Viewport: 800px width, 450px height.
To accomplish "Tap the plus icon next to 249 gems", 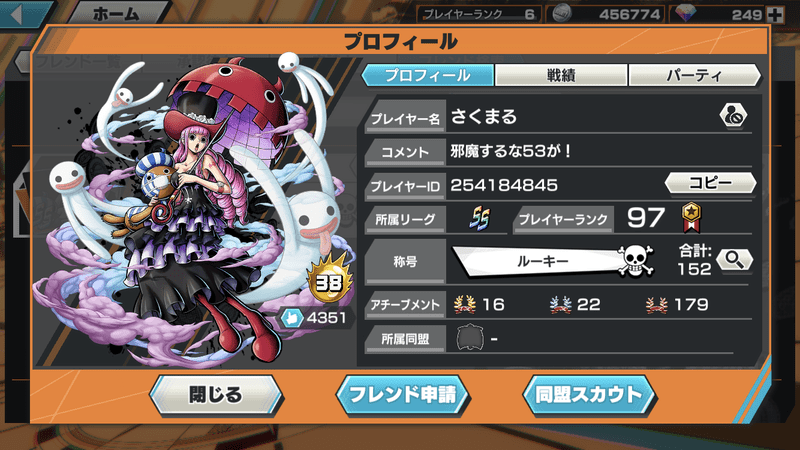I will [775, 14].
